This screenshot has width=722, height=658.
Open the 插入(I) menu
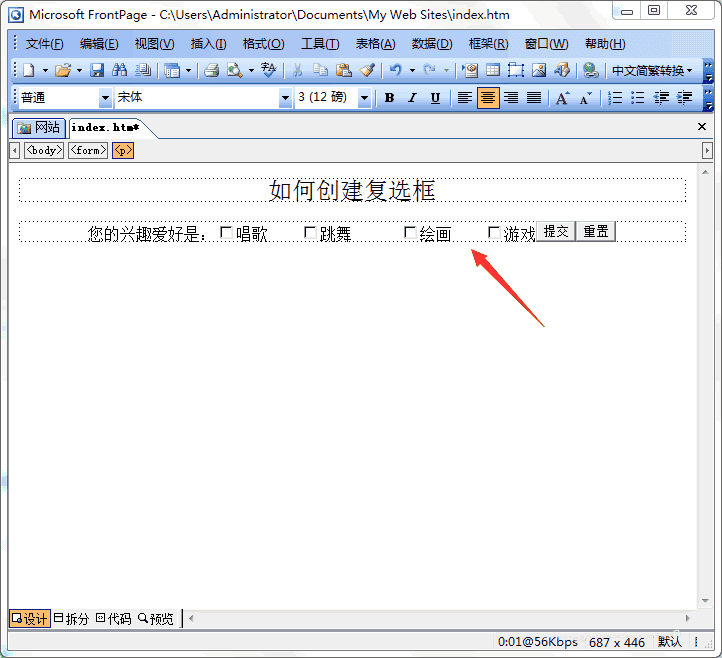click(208, 44)
